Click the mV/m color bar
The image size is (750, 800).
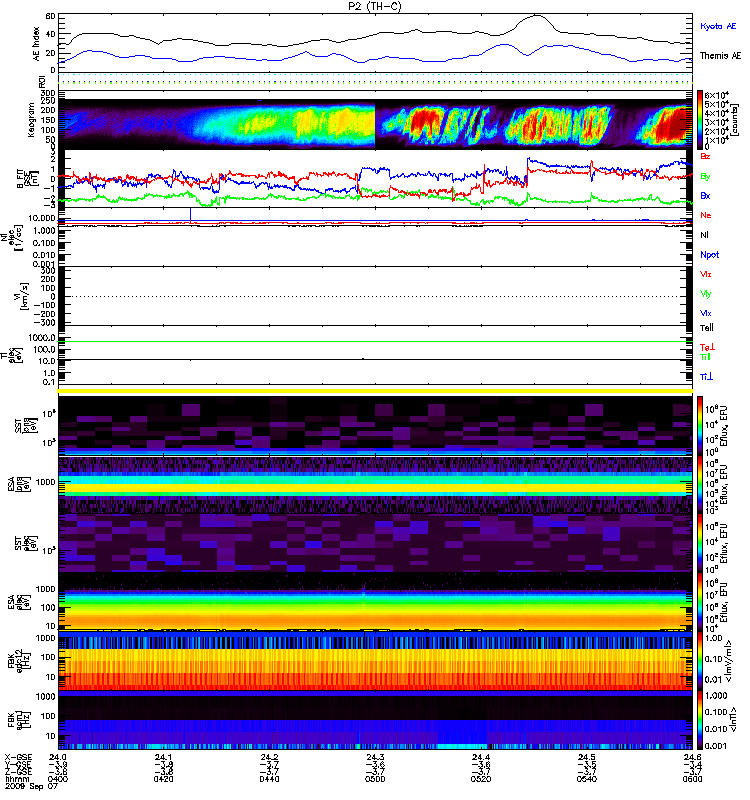(x=700, y=661)
